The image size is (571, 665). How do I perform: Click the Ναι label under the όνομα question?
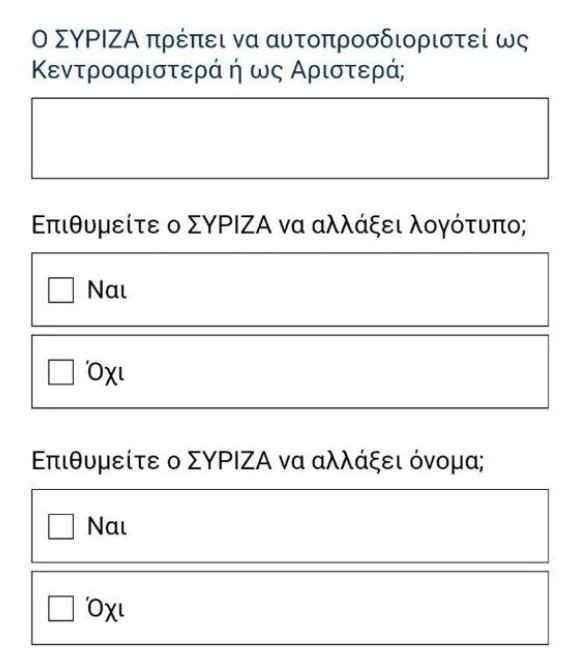click(x=106, y=527)
